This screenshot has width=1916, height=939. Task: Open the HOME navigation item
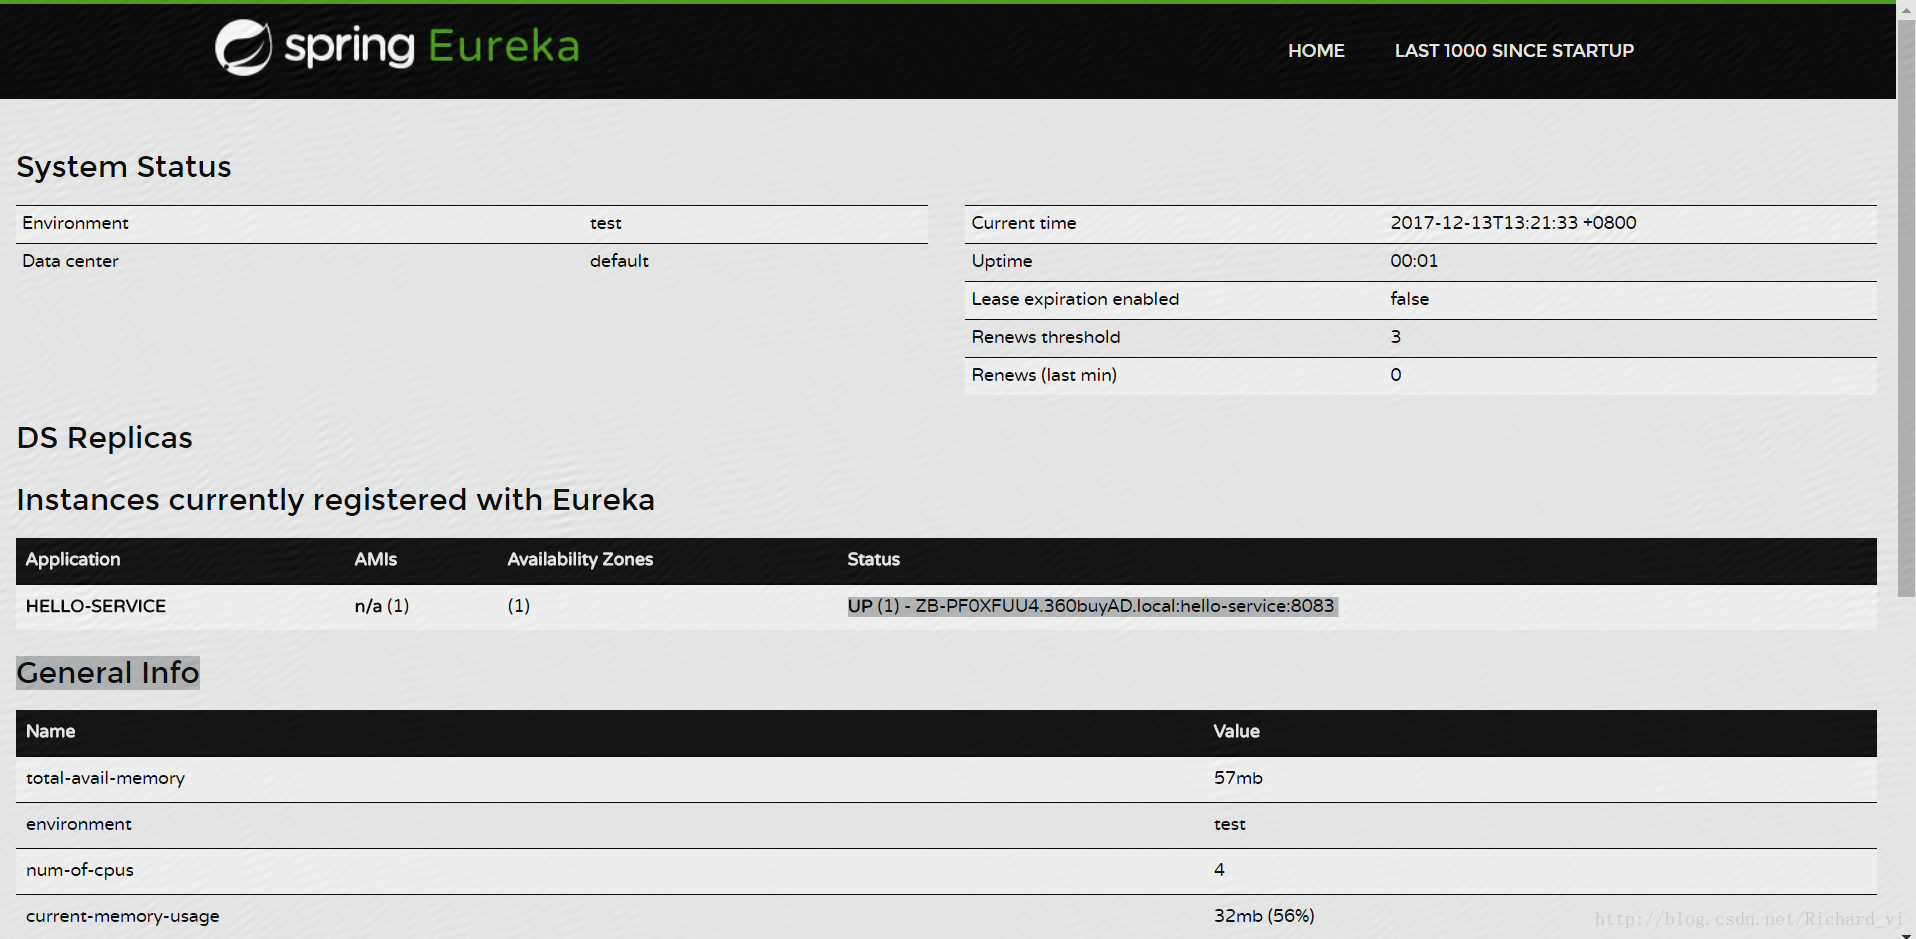(1316, 51)
